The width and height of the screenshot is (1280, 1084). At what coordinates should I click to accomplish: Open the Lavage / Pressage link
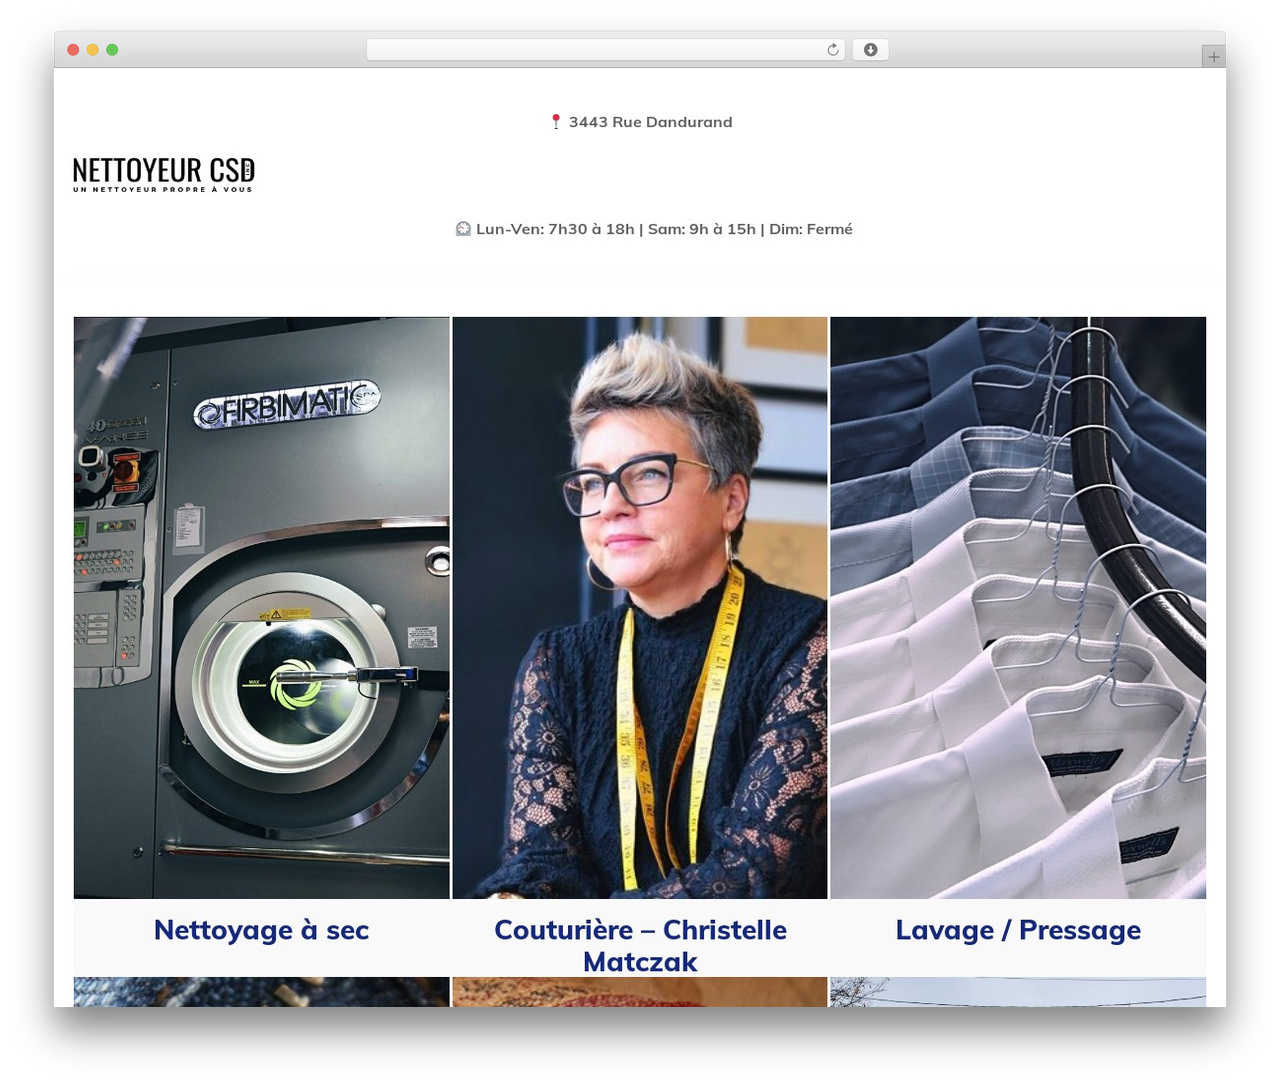(1018, 930)
